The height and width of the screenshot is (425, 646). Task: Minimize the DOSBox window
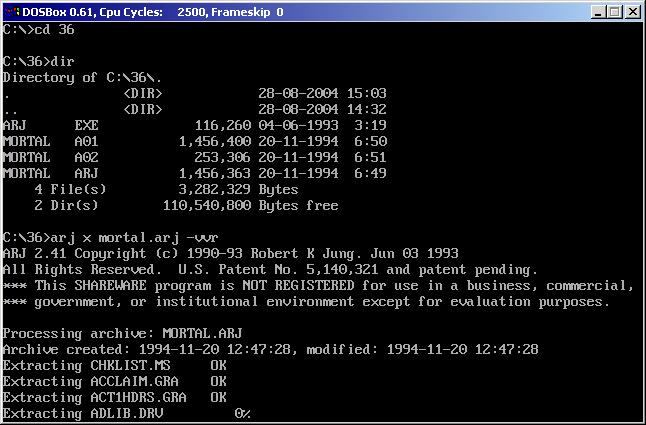coord(599,12)
